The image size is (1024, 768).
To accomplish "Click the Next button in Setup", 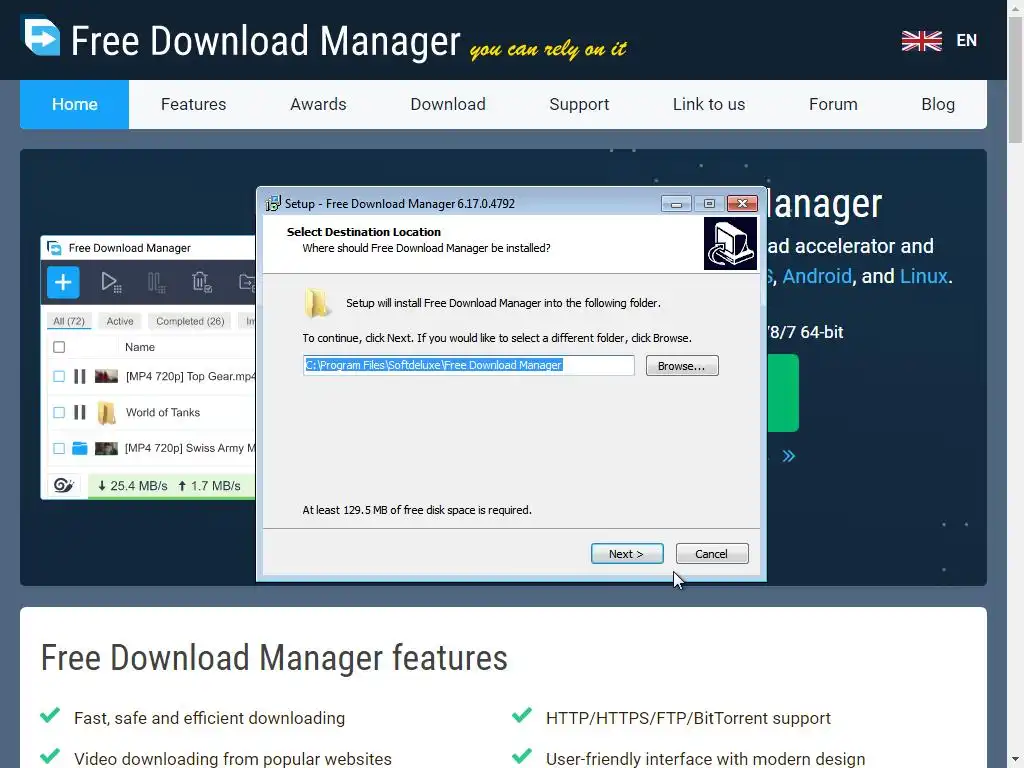I will 627,554.
